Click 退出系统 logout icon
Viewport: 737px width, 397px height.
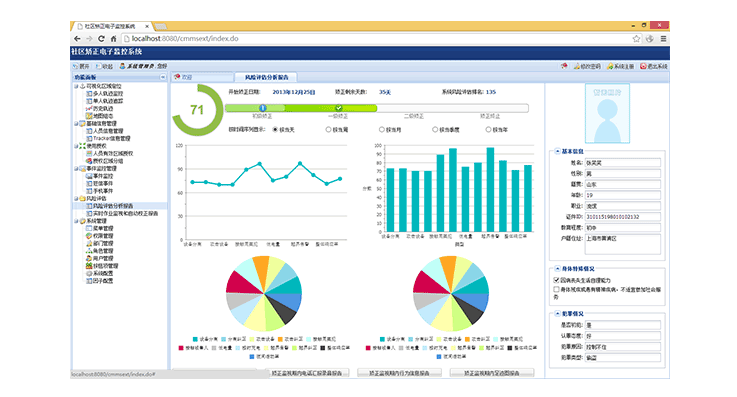coord(643,66)
